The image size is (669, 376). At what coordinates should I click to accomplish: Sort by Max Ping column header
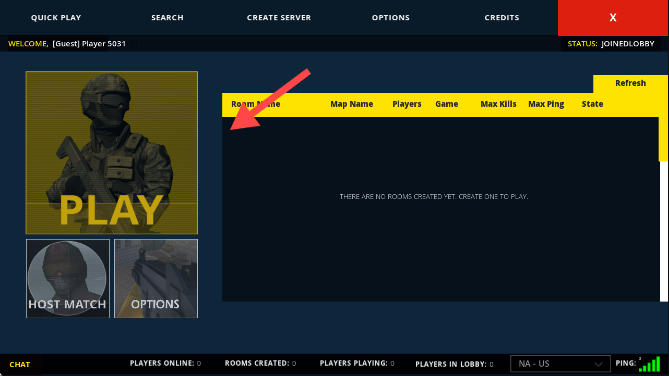(x=546, y=104)
